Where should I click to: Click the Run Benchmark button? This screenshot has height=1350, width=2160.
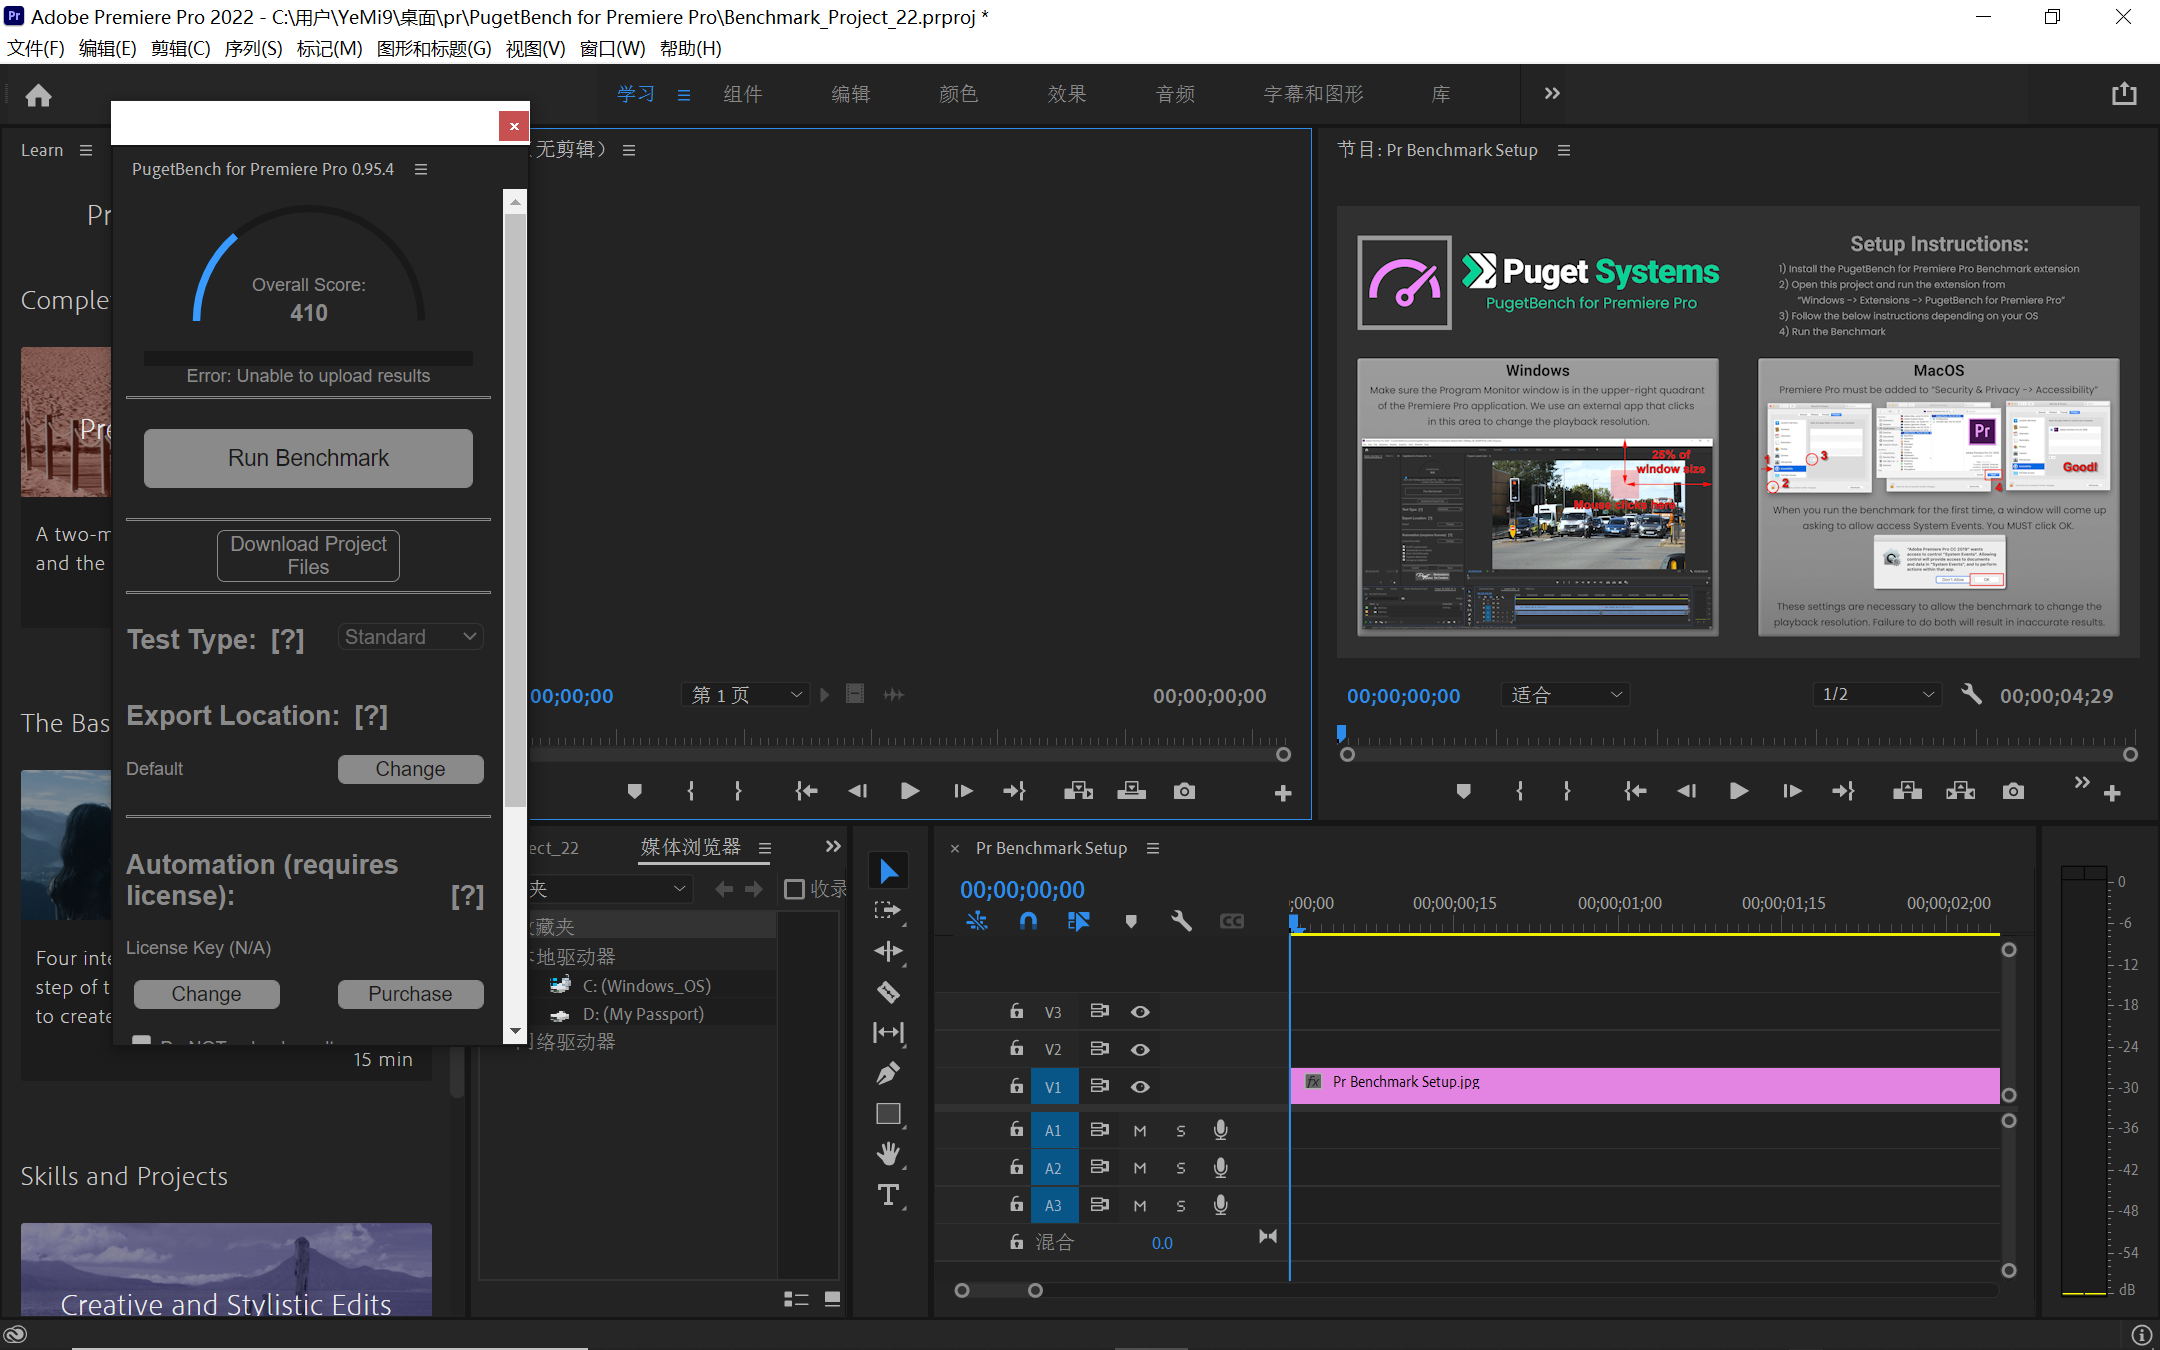point(308,458)
